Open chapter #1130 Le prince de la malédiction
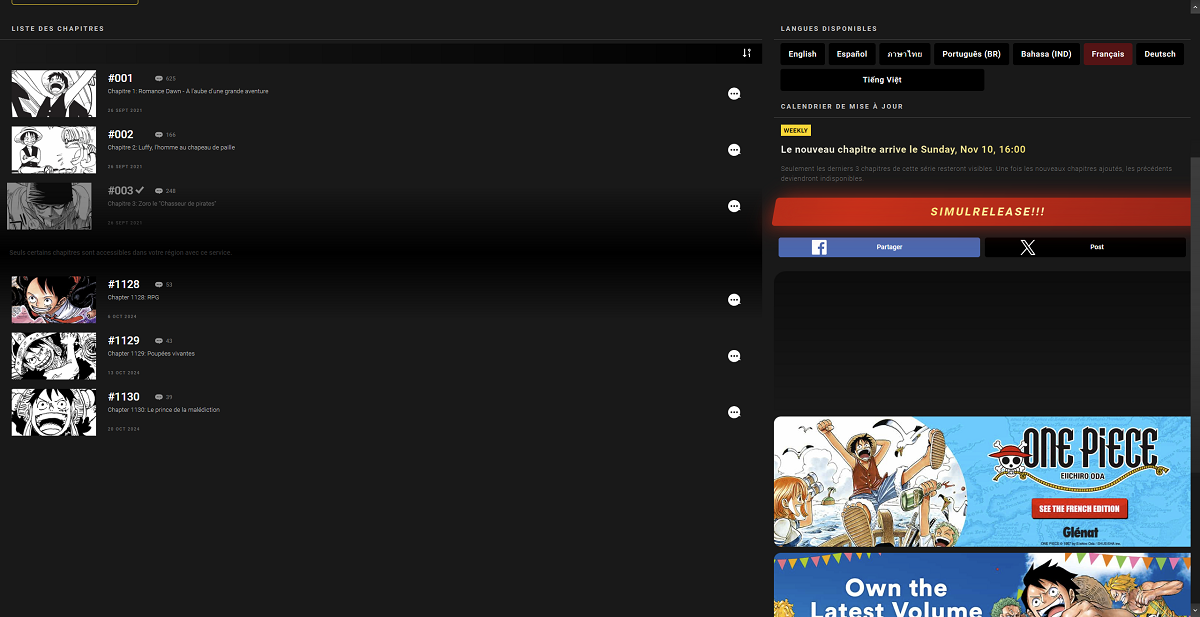The width and height of the screenshot is (1200, 617). click(164, 410)
